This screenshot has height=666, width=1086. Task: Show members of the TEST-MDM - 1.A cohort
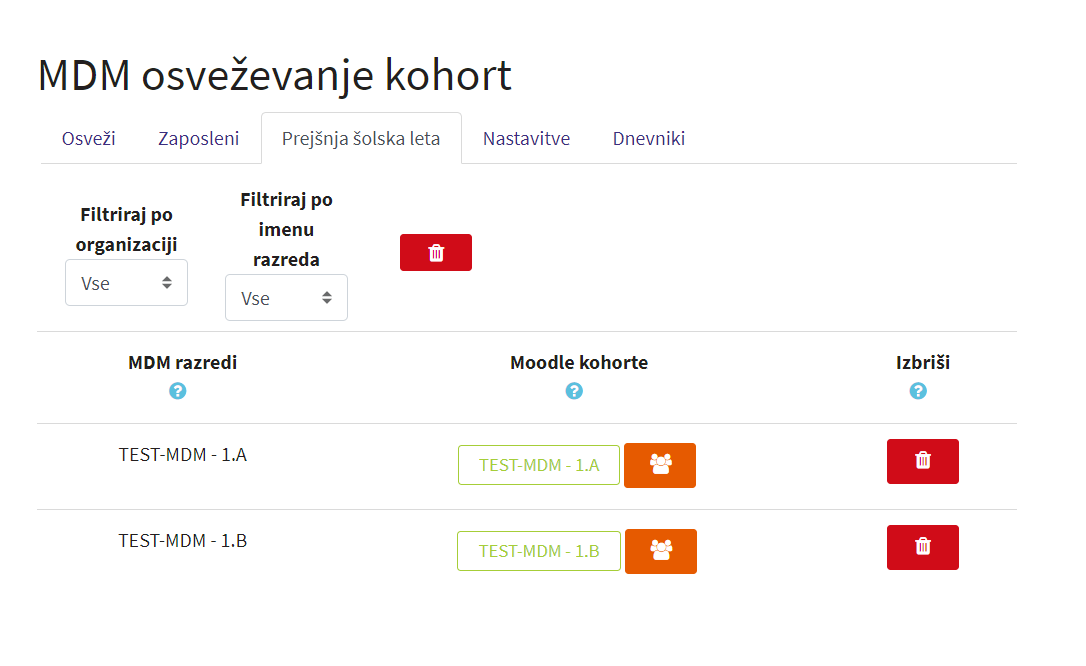[660, 465]
